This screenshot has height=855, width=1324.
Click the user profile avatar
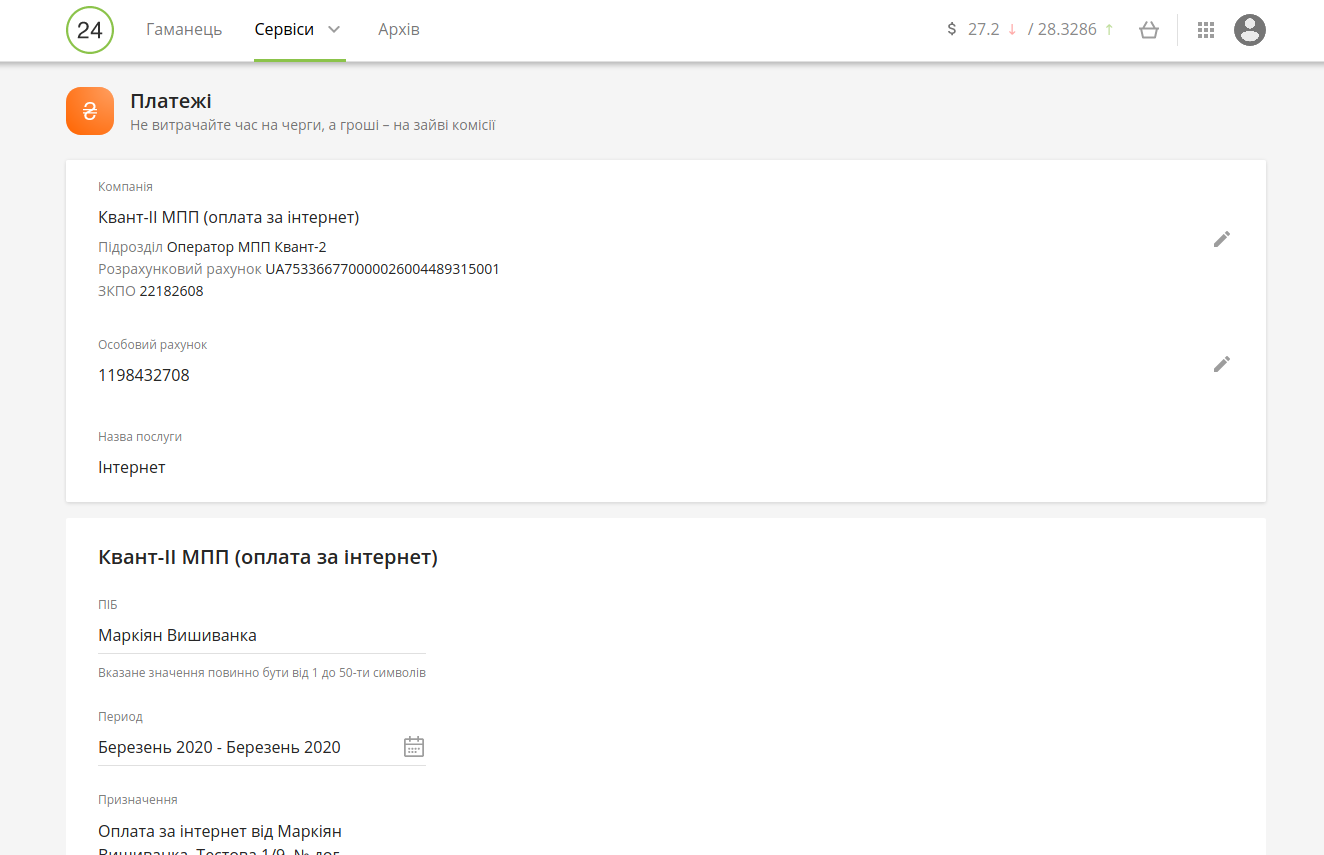[1249, 30]
